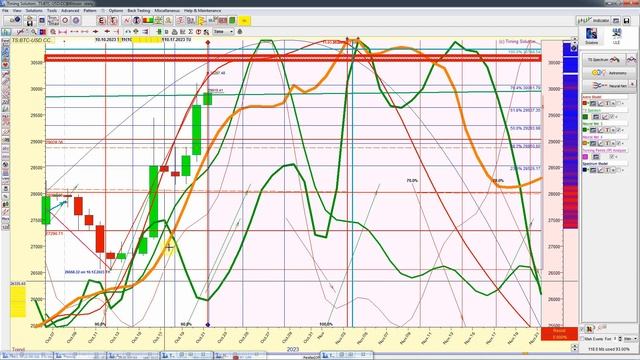
Task: Select the Solution icon in right panel
Action: (591, 36)
